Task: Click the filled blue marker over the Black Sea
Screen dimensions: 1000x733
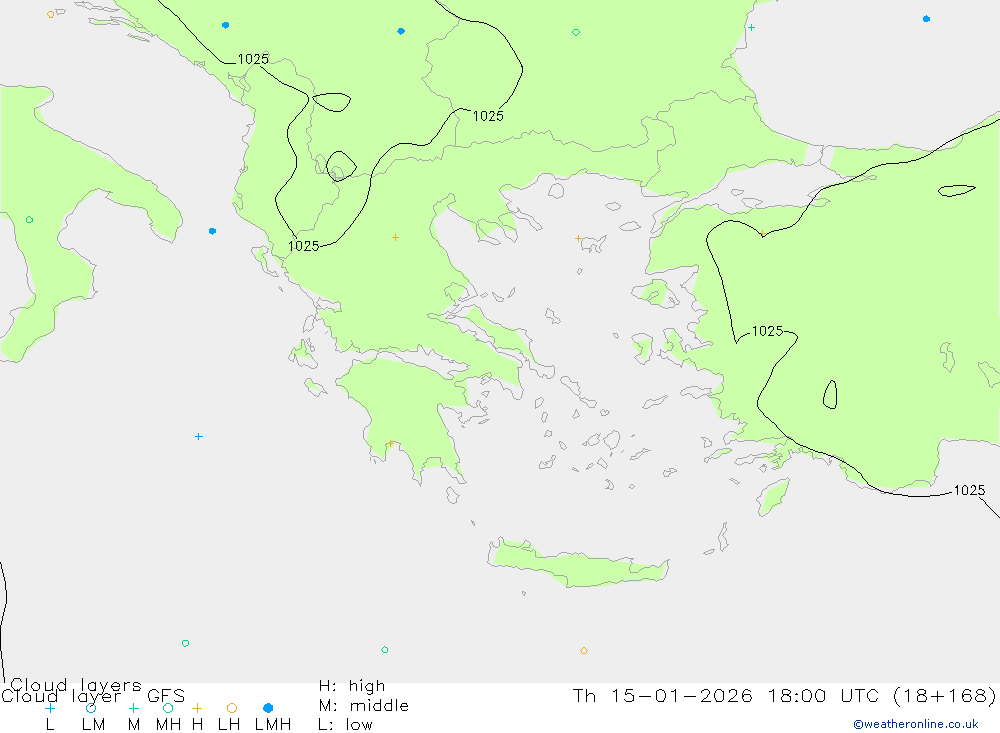Action: coord(927,19)
